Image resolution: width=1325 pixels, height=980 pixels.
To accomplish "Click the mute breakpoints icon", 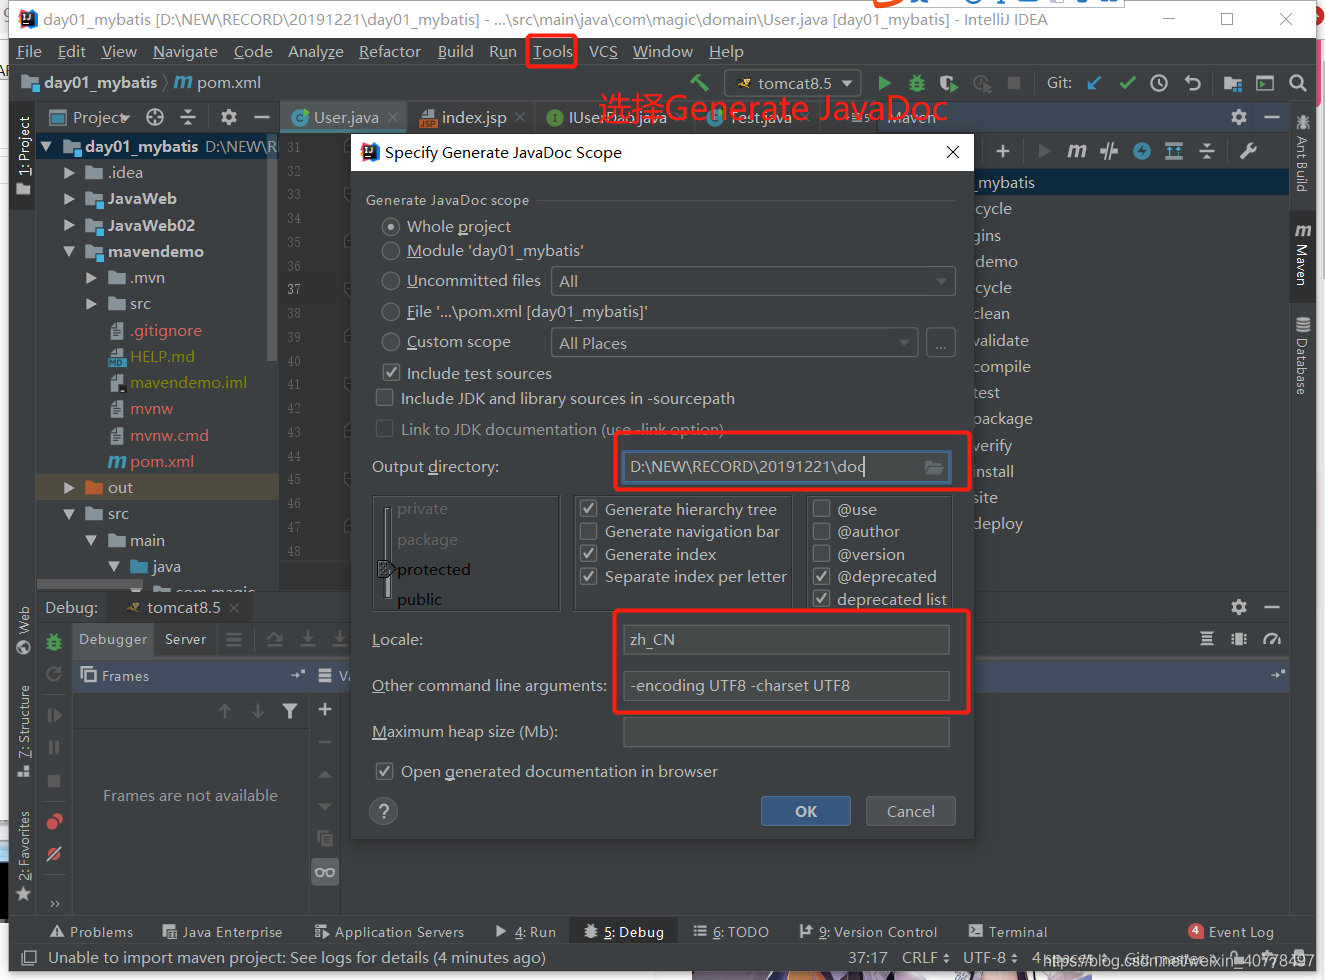I will click(x=54, y=854).
